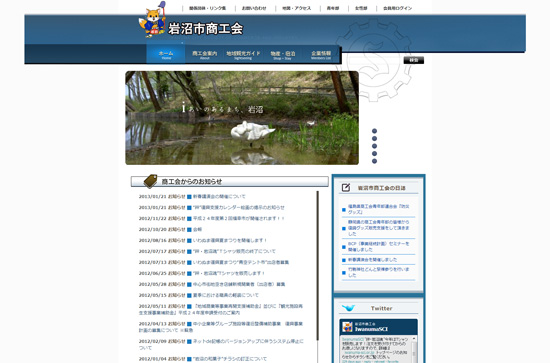Open 女性部 in the top menu

click(x=361, y=8)
